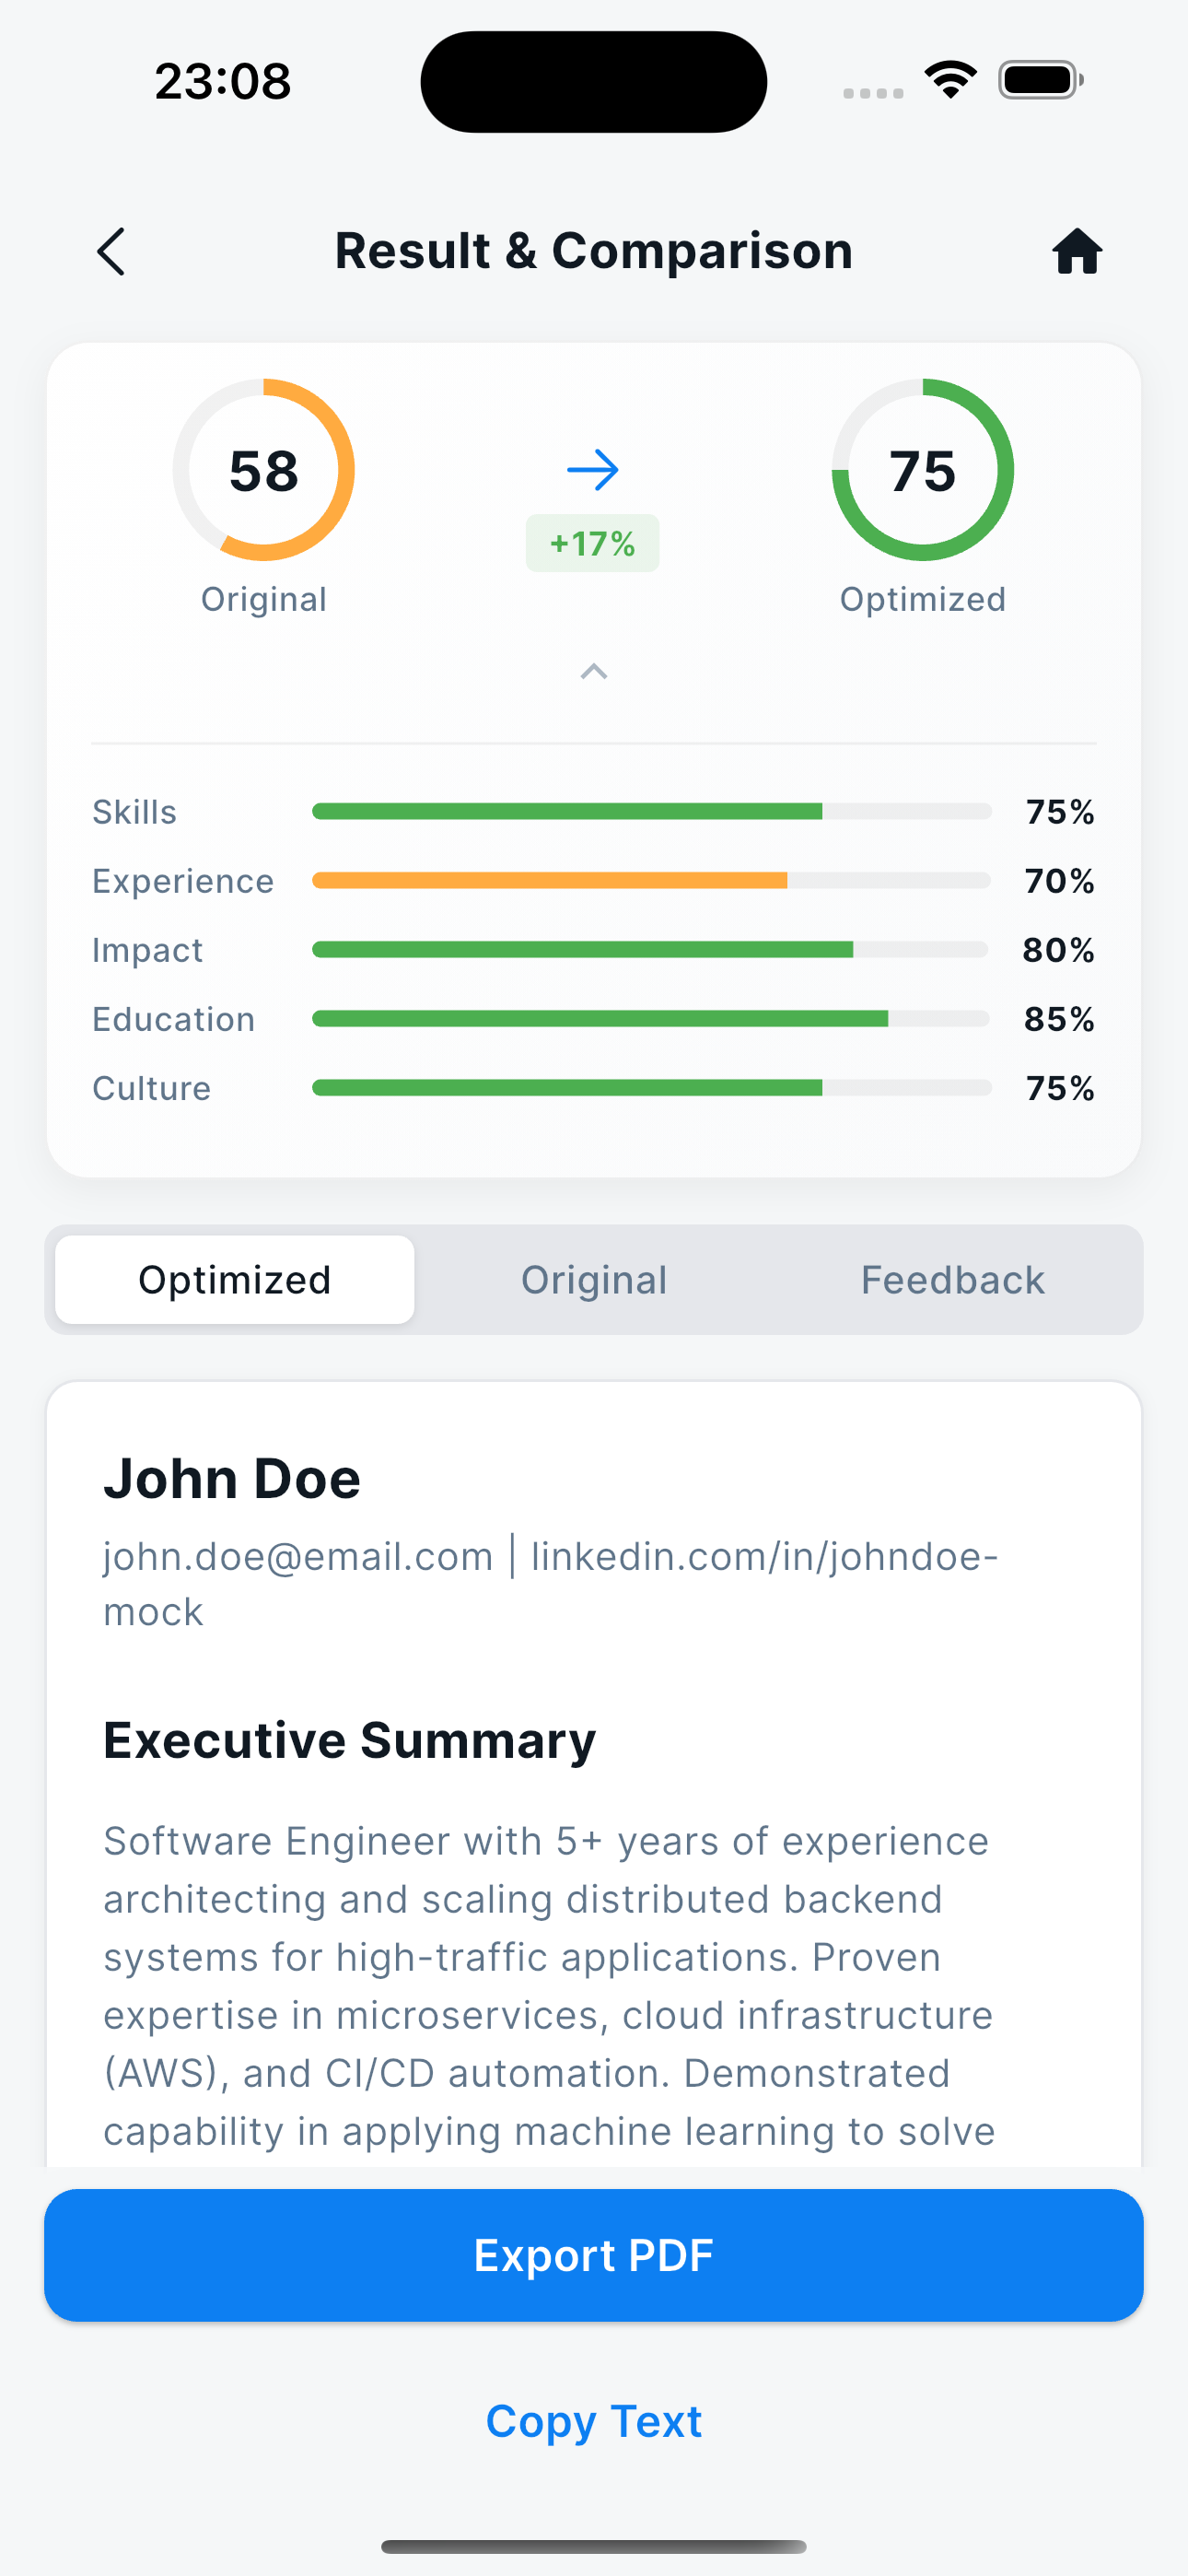Select the Optimized score circle showing 75
Screen dimensions: 1188x2576
tap(922, 470)
